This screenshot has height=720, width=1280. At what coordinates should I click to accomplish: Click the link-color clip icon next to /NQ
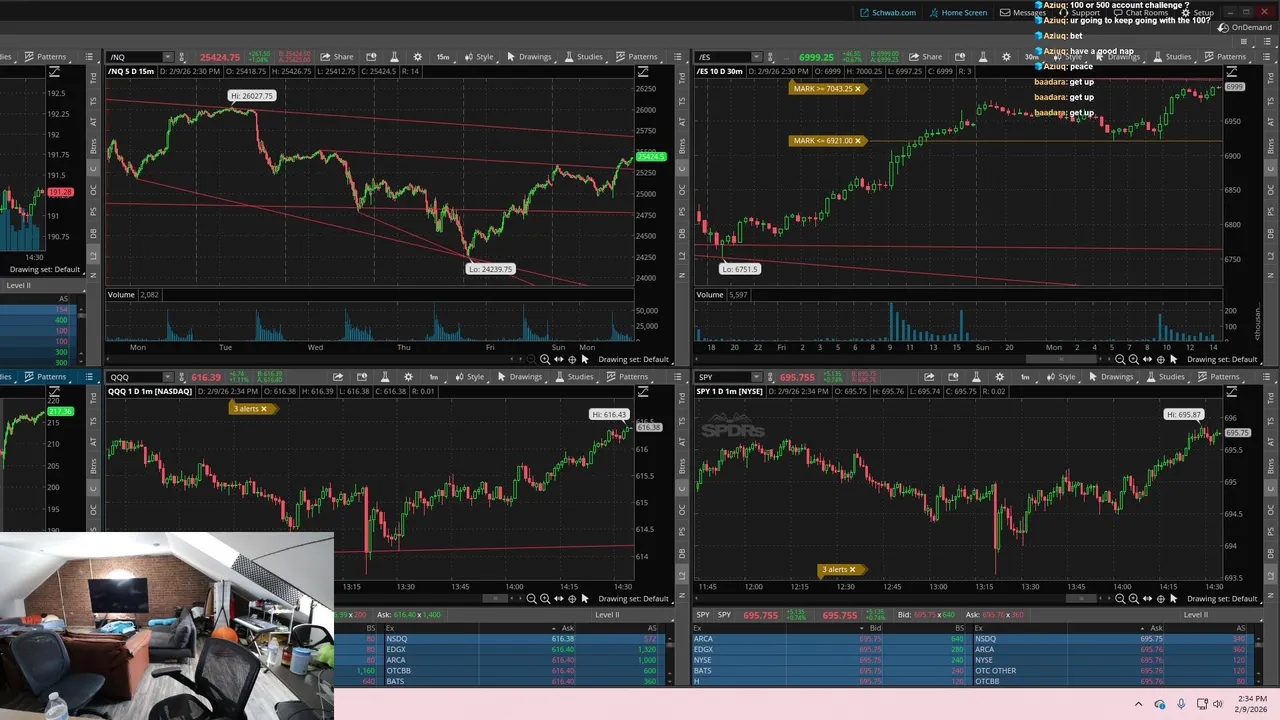184,57
